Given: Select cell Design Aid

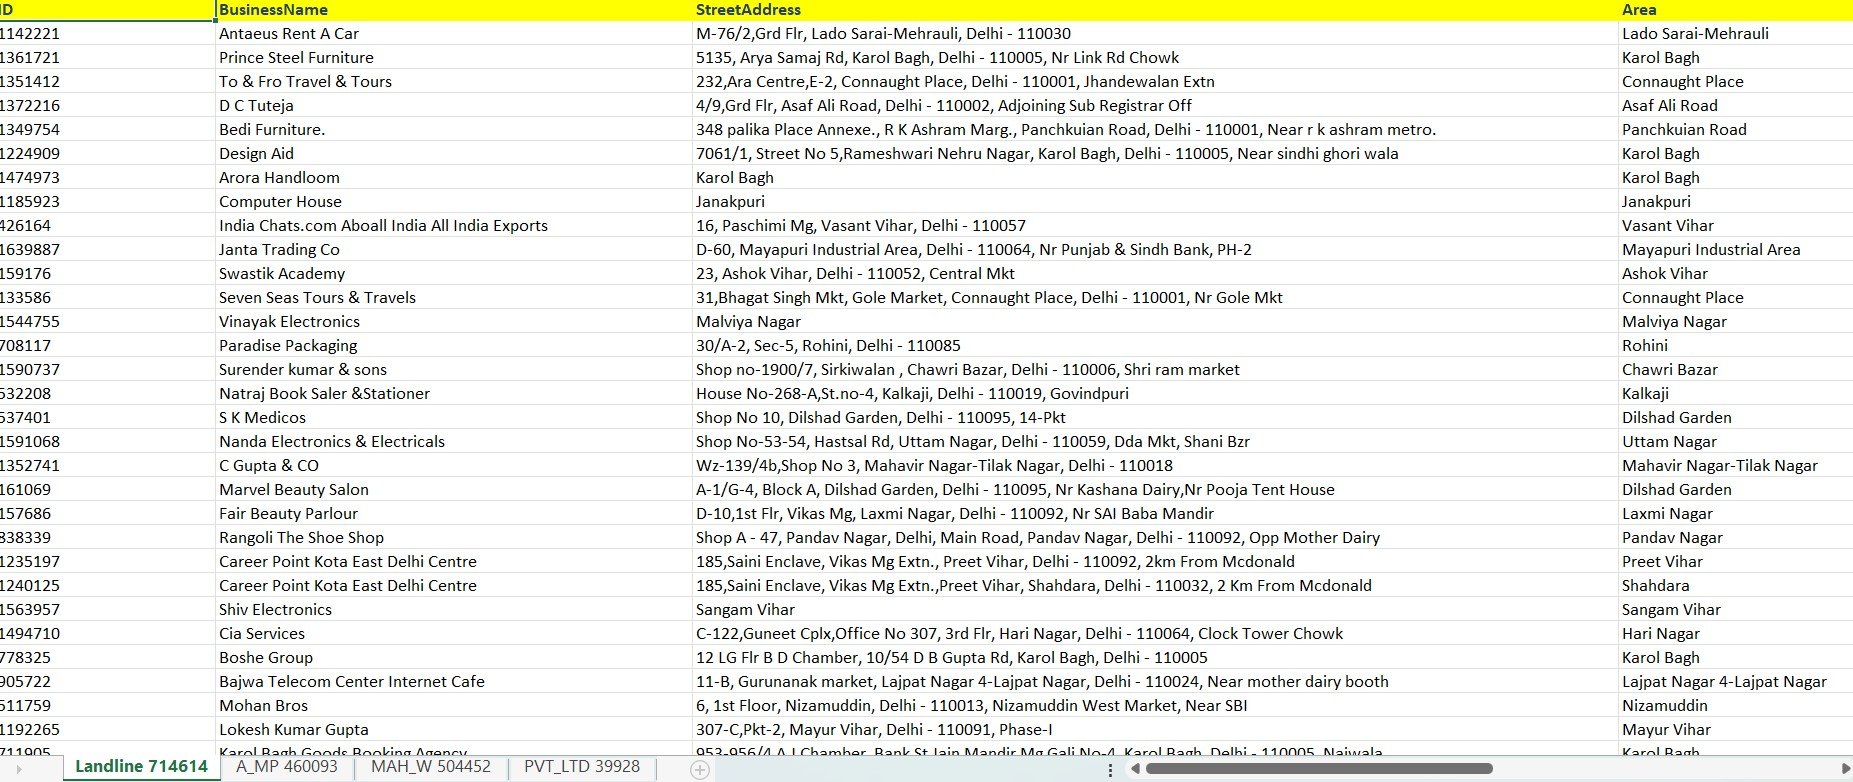Looking at the screenshot, I should (x=453, y=153).
